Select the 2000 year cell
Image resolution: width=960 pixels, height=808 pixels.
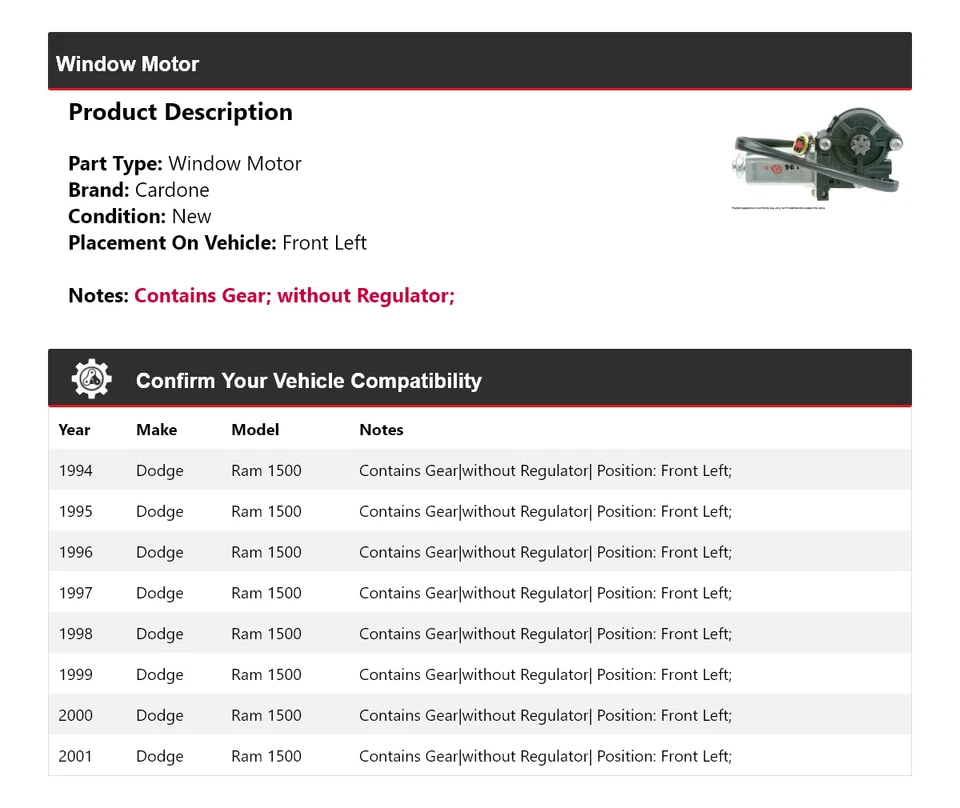pyautogui.click(x=75, y=716)
